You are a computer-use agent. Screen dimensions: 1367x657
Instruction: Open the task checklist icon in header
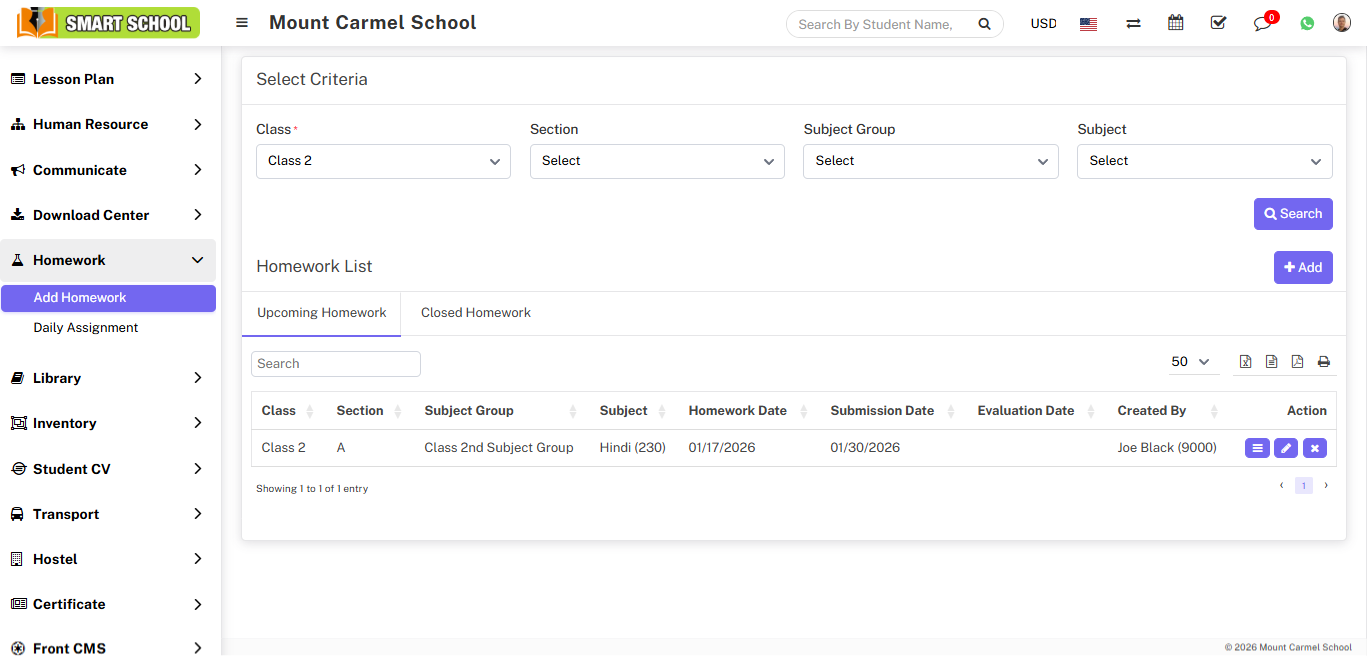1218,23
